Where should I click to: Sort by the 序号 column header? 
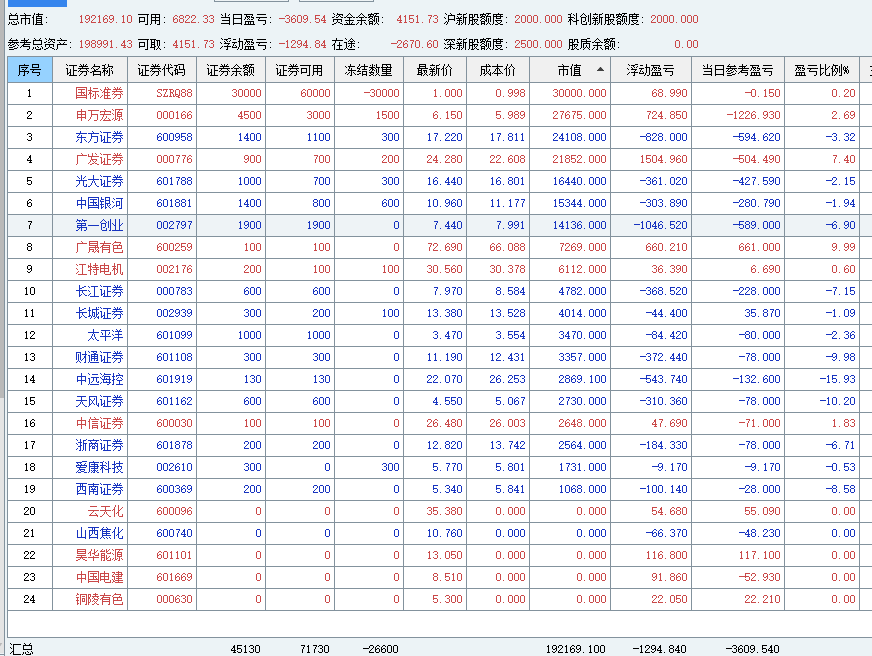30,70
